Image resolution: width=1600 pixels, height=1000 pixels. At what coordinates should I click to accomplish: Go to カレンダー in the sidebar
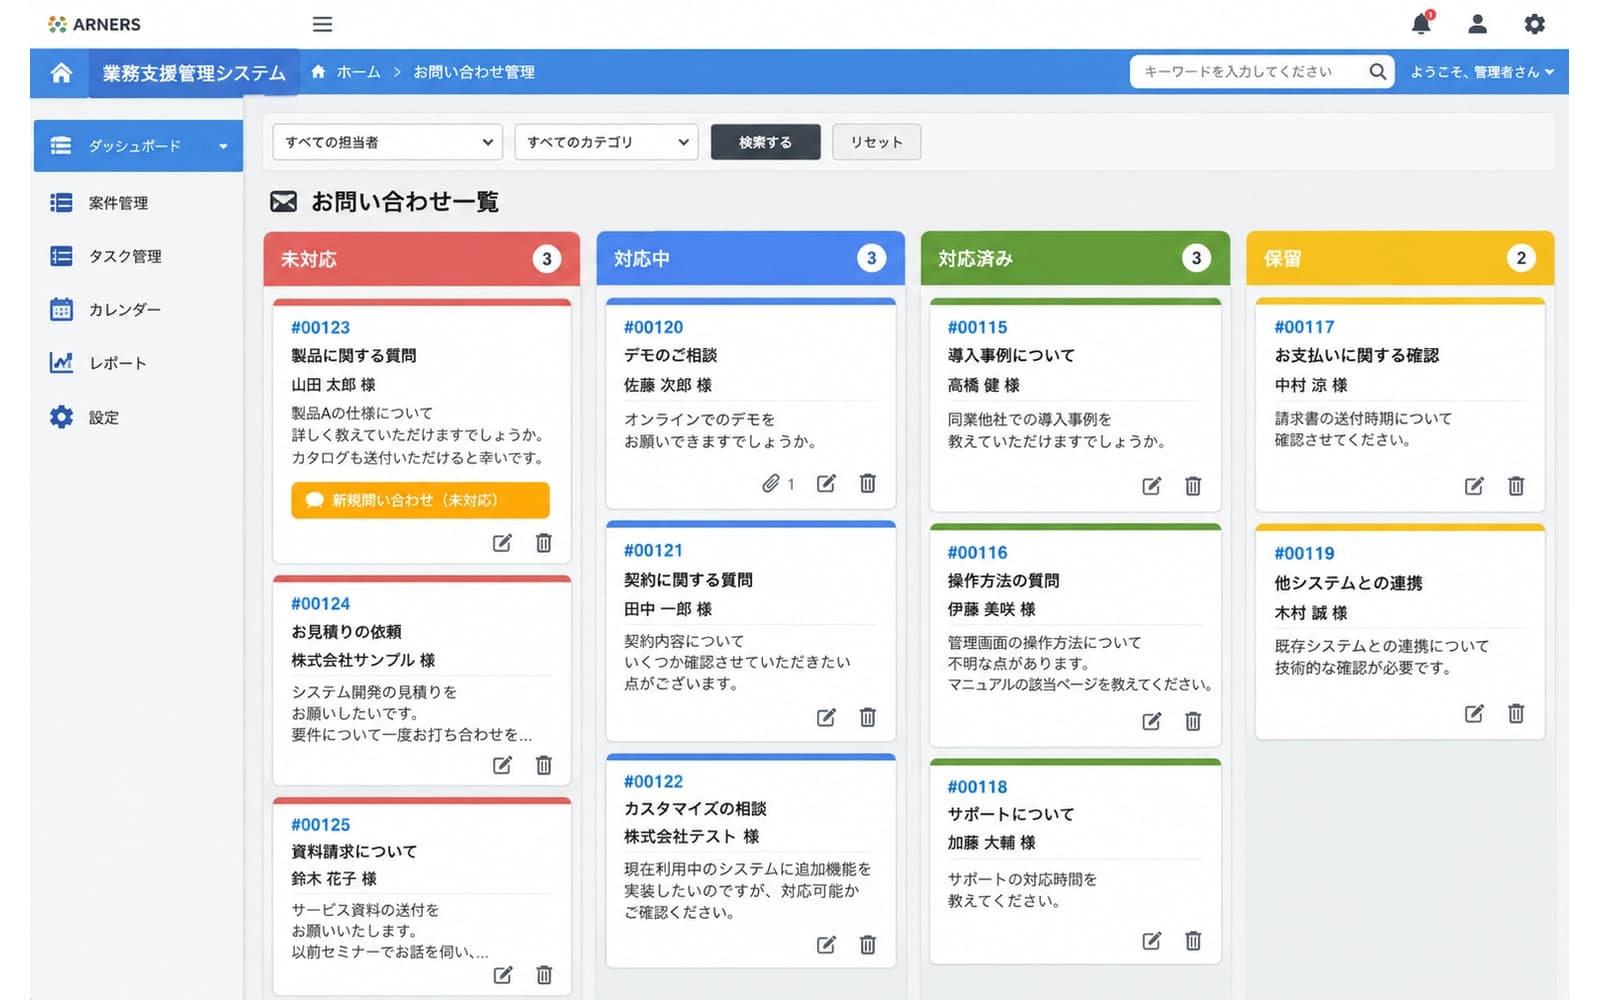pyautogui.click(x=125, y=310)
